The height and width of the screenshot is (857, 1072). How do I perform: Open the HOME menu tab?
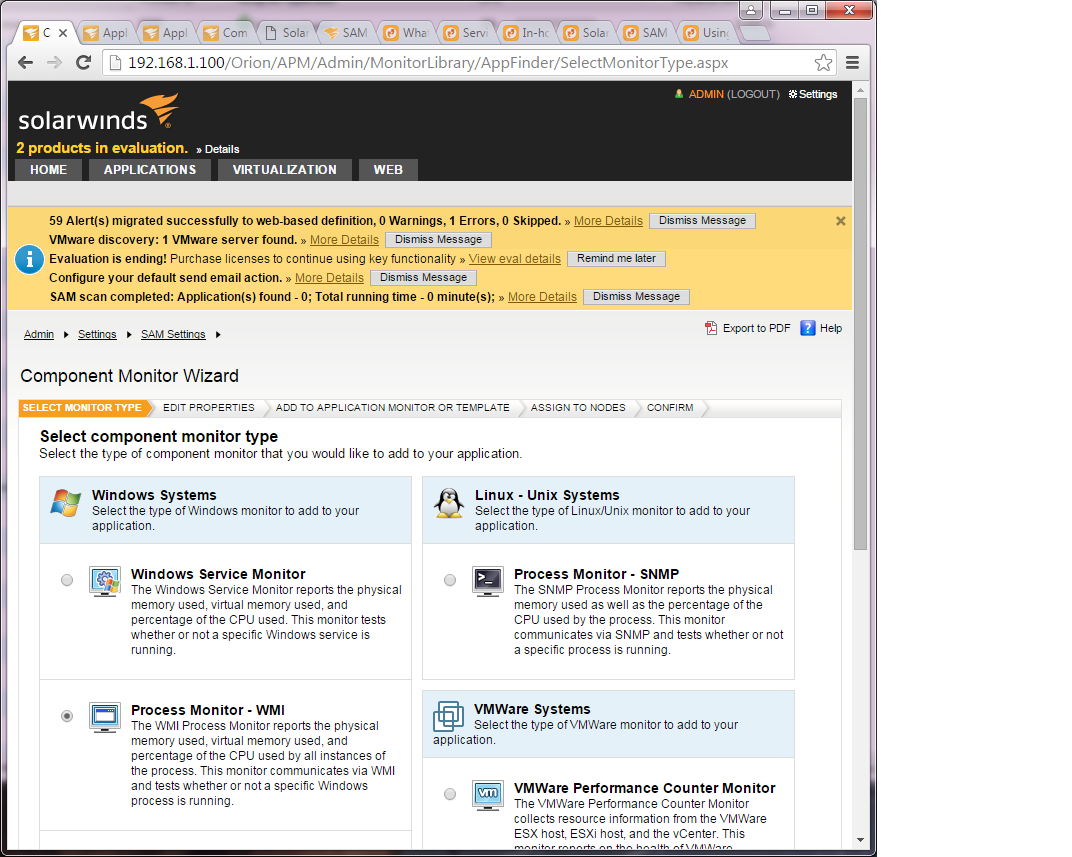pos(49,170)
